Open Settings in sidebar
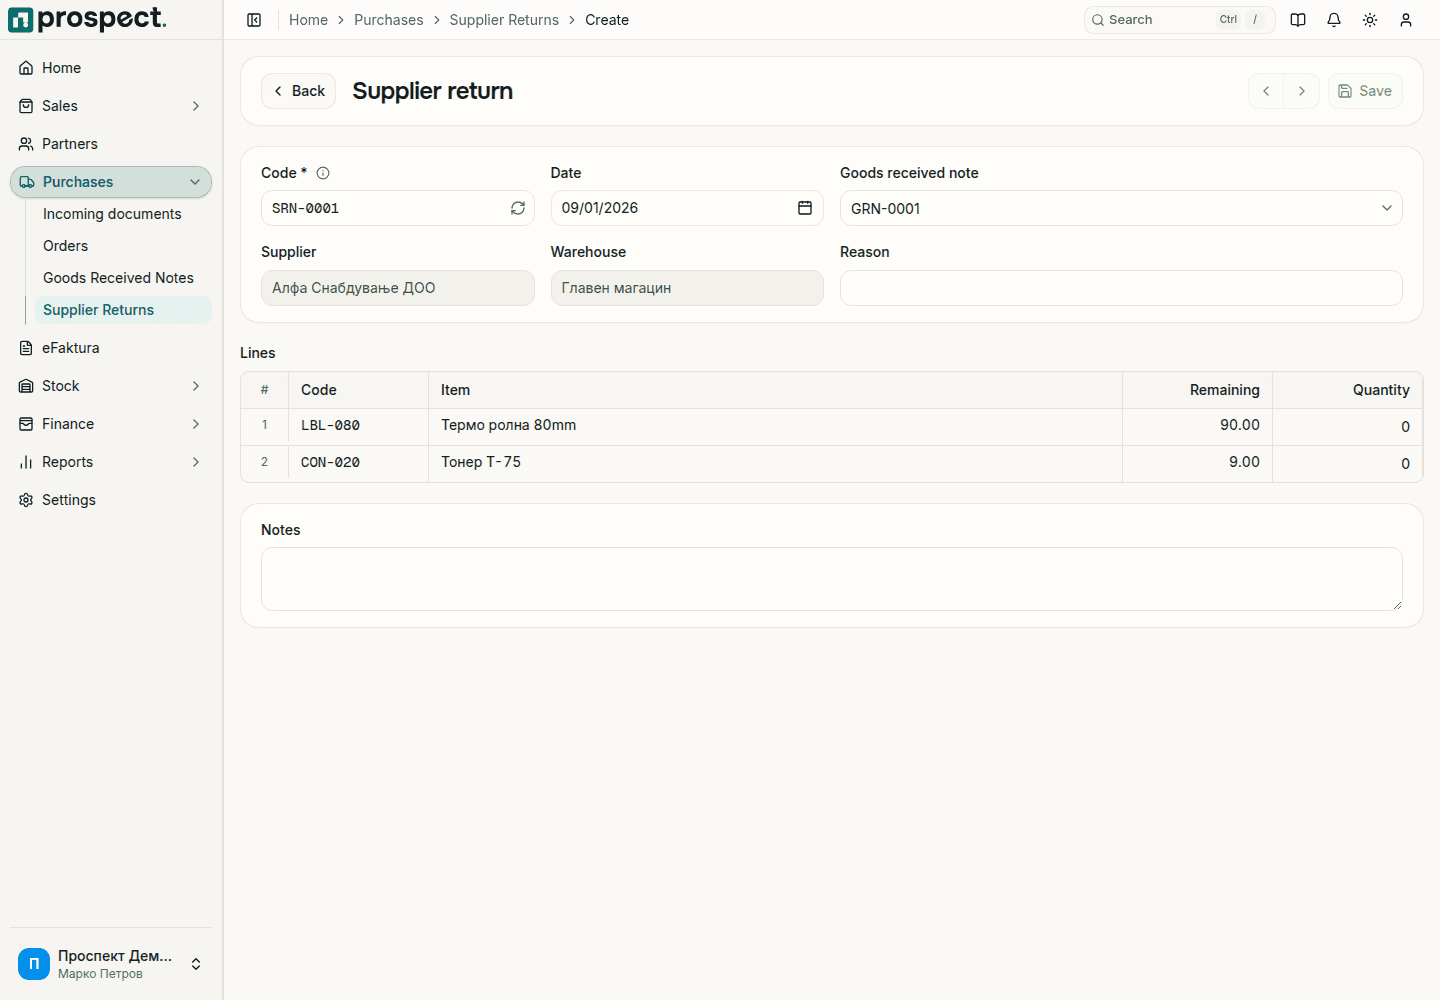Screen dimensions: 1440x1000 click(111, 500)
